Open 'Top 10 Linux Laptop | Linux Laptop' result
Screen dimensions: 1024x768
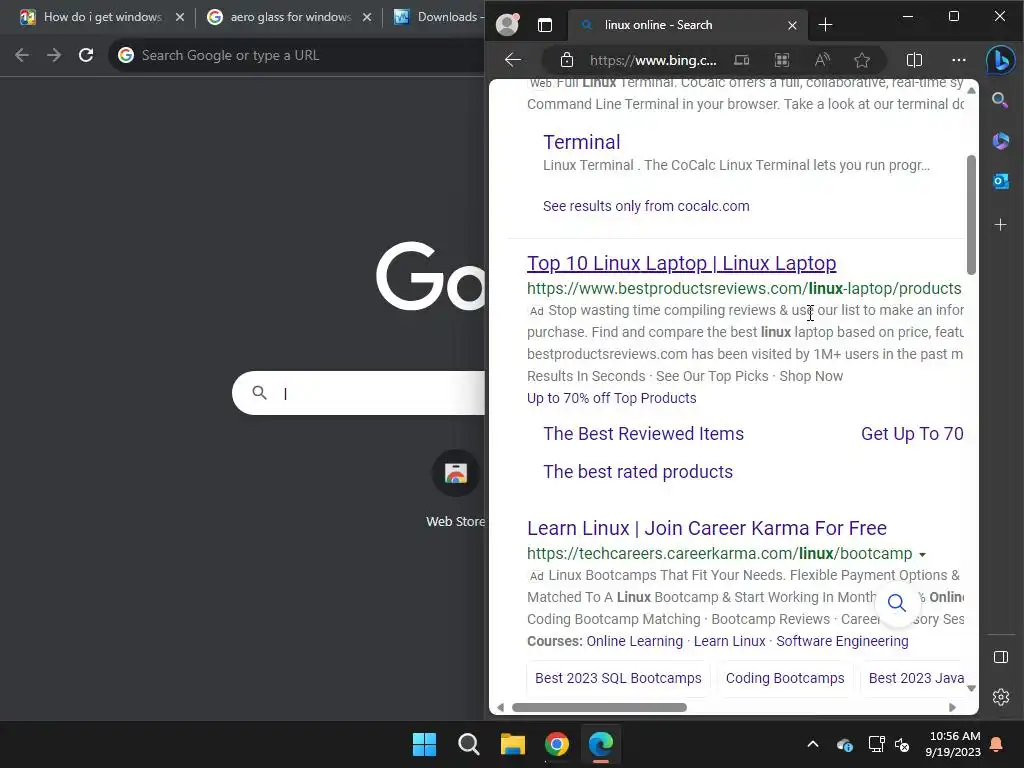pos(681,263)
